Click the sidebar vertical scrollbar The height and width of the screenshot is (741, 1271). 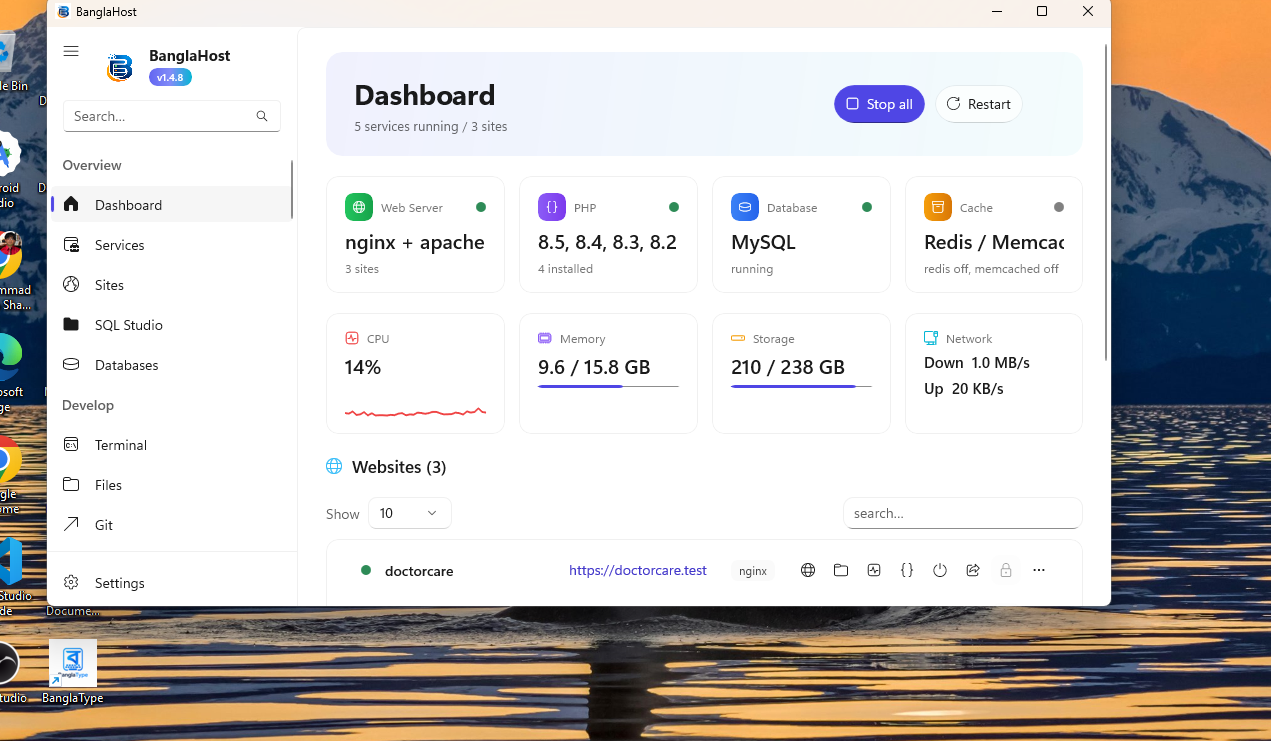(x=292, y=188)
